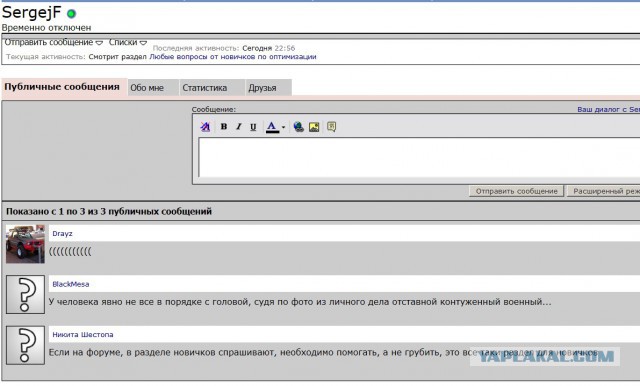Click 'Показано с 1 по 3 из 3' header
The image size is (640, 386).
(109, 211)
